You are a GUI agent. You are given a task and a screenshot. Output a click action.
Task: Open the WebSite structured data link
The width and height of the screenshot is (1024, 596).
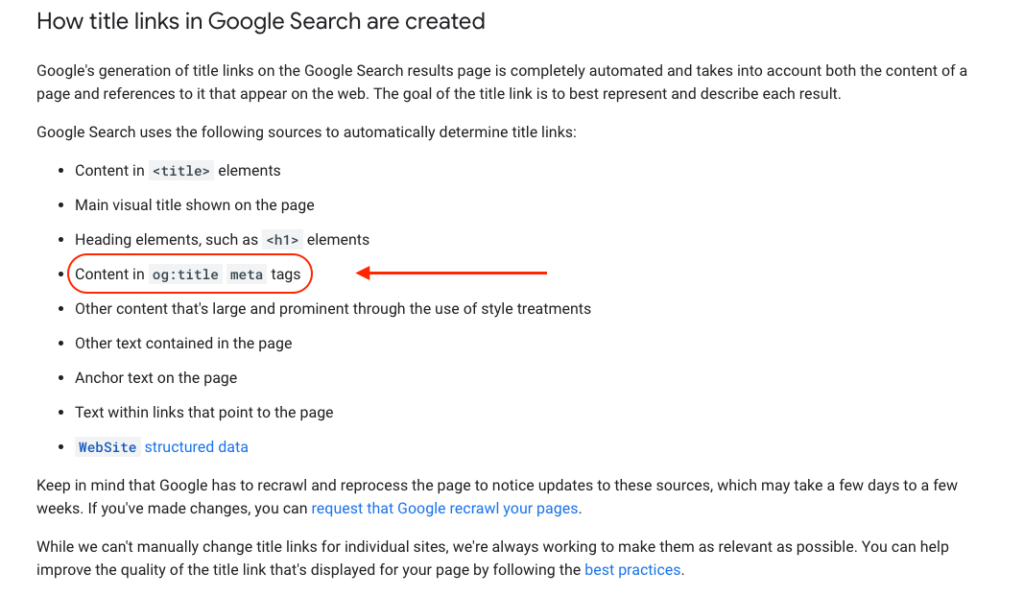162,447
